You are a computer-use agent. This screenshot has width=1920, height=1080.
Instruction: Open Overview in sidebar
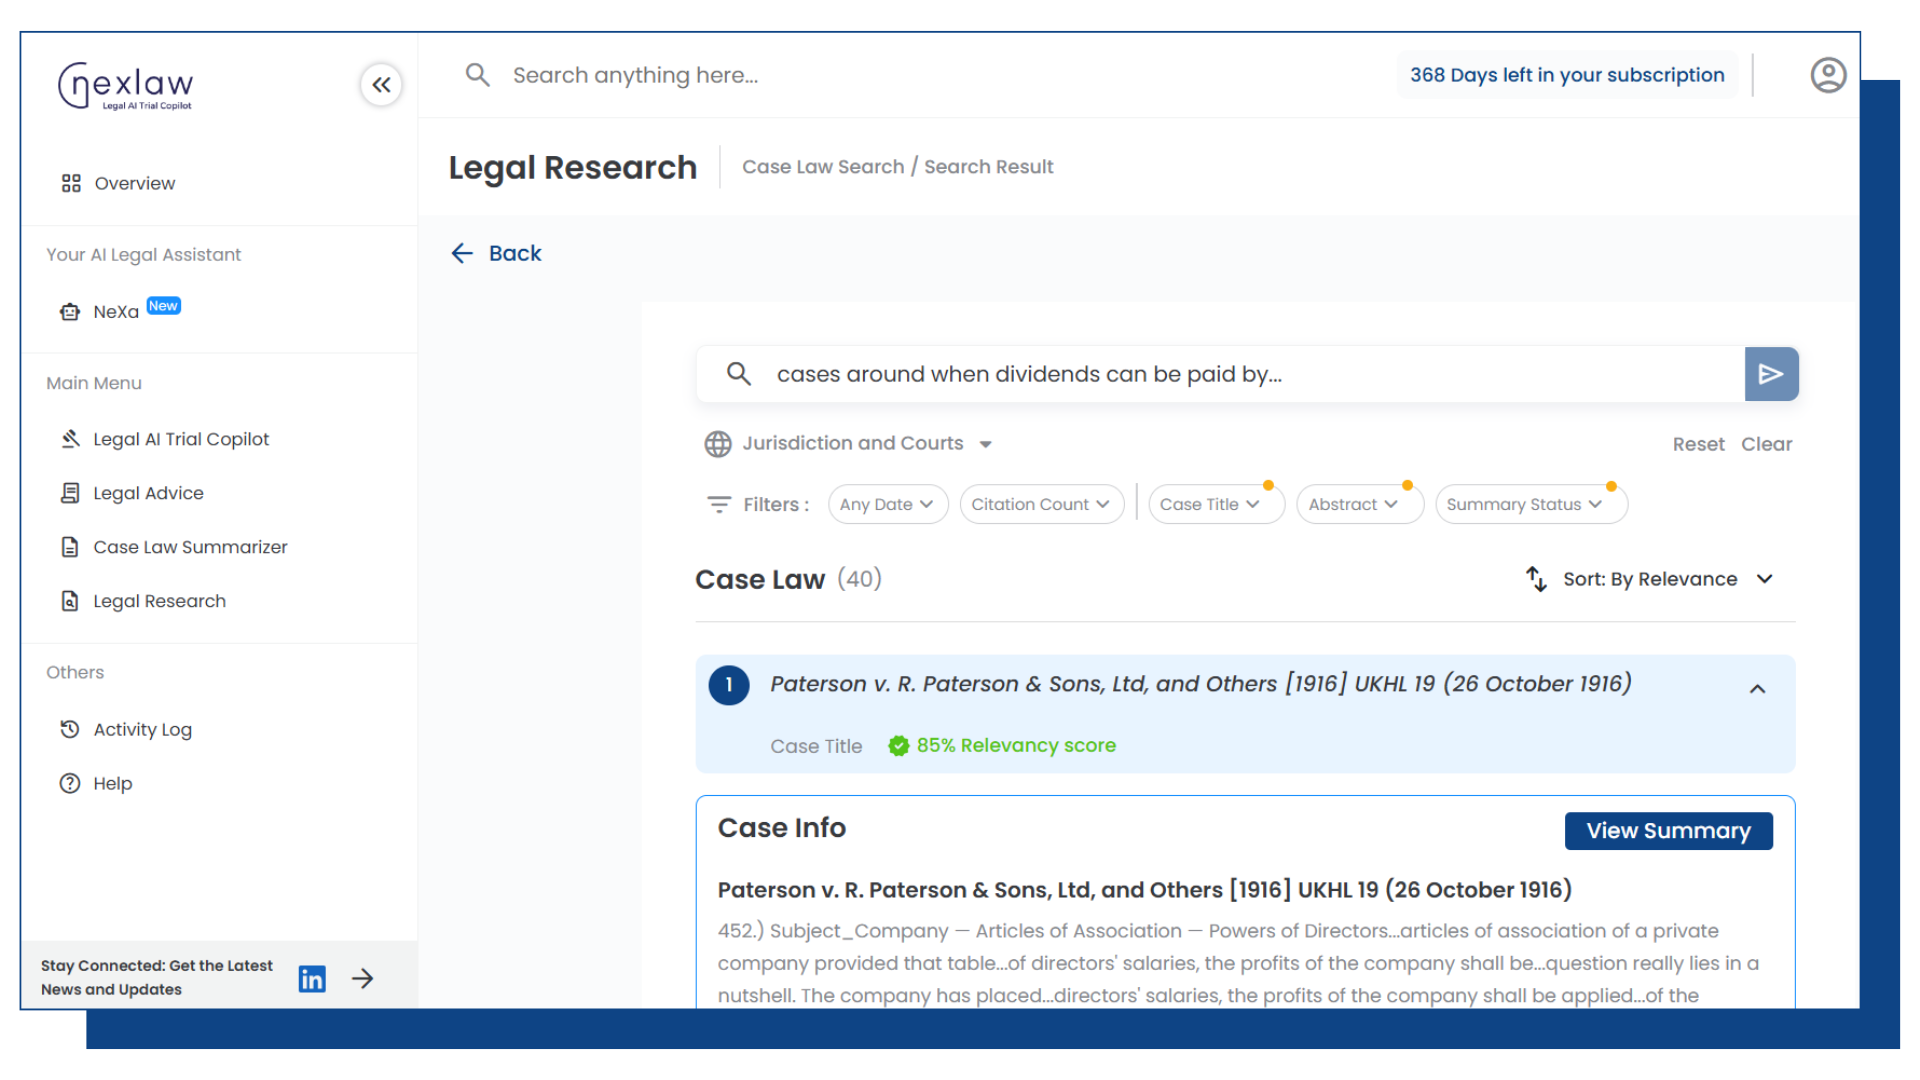click(135, 183)
